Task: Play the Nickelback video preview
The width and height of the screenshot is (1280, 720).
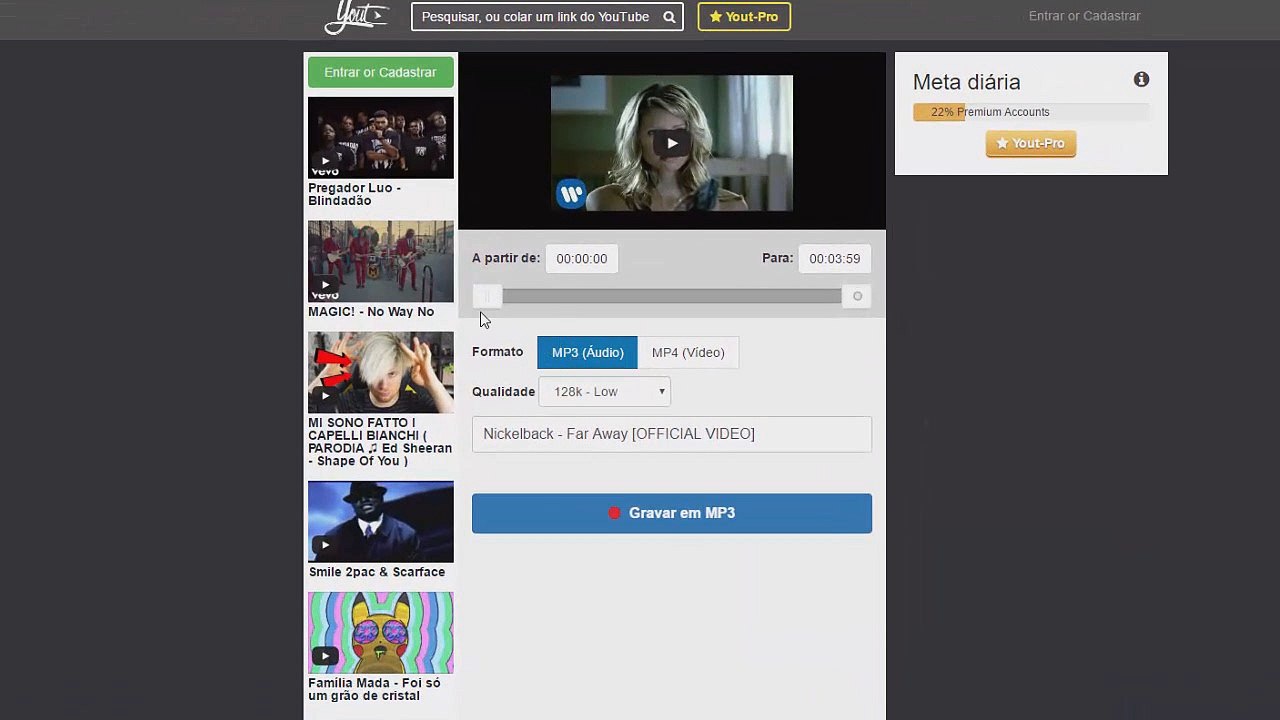Action: pos(672,143)
